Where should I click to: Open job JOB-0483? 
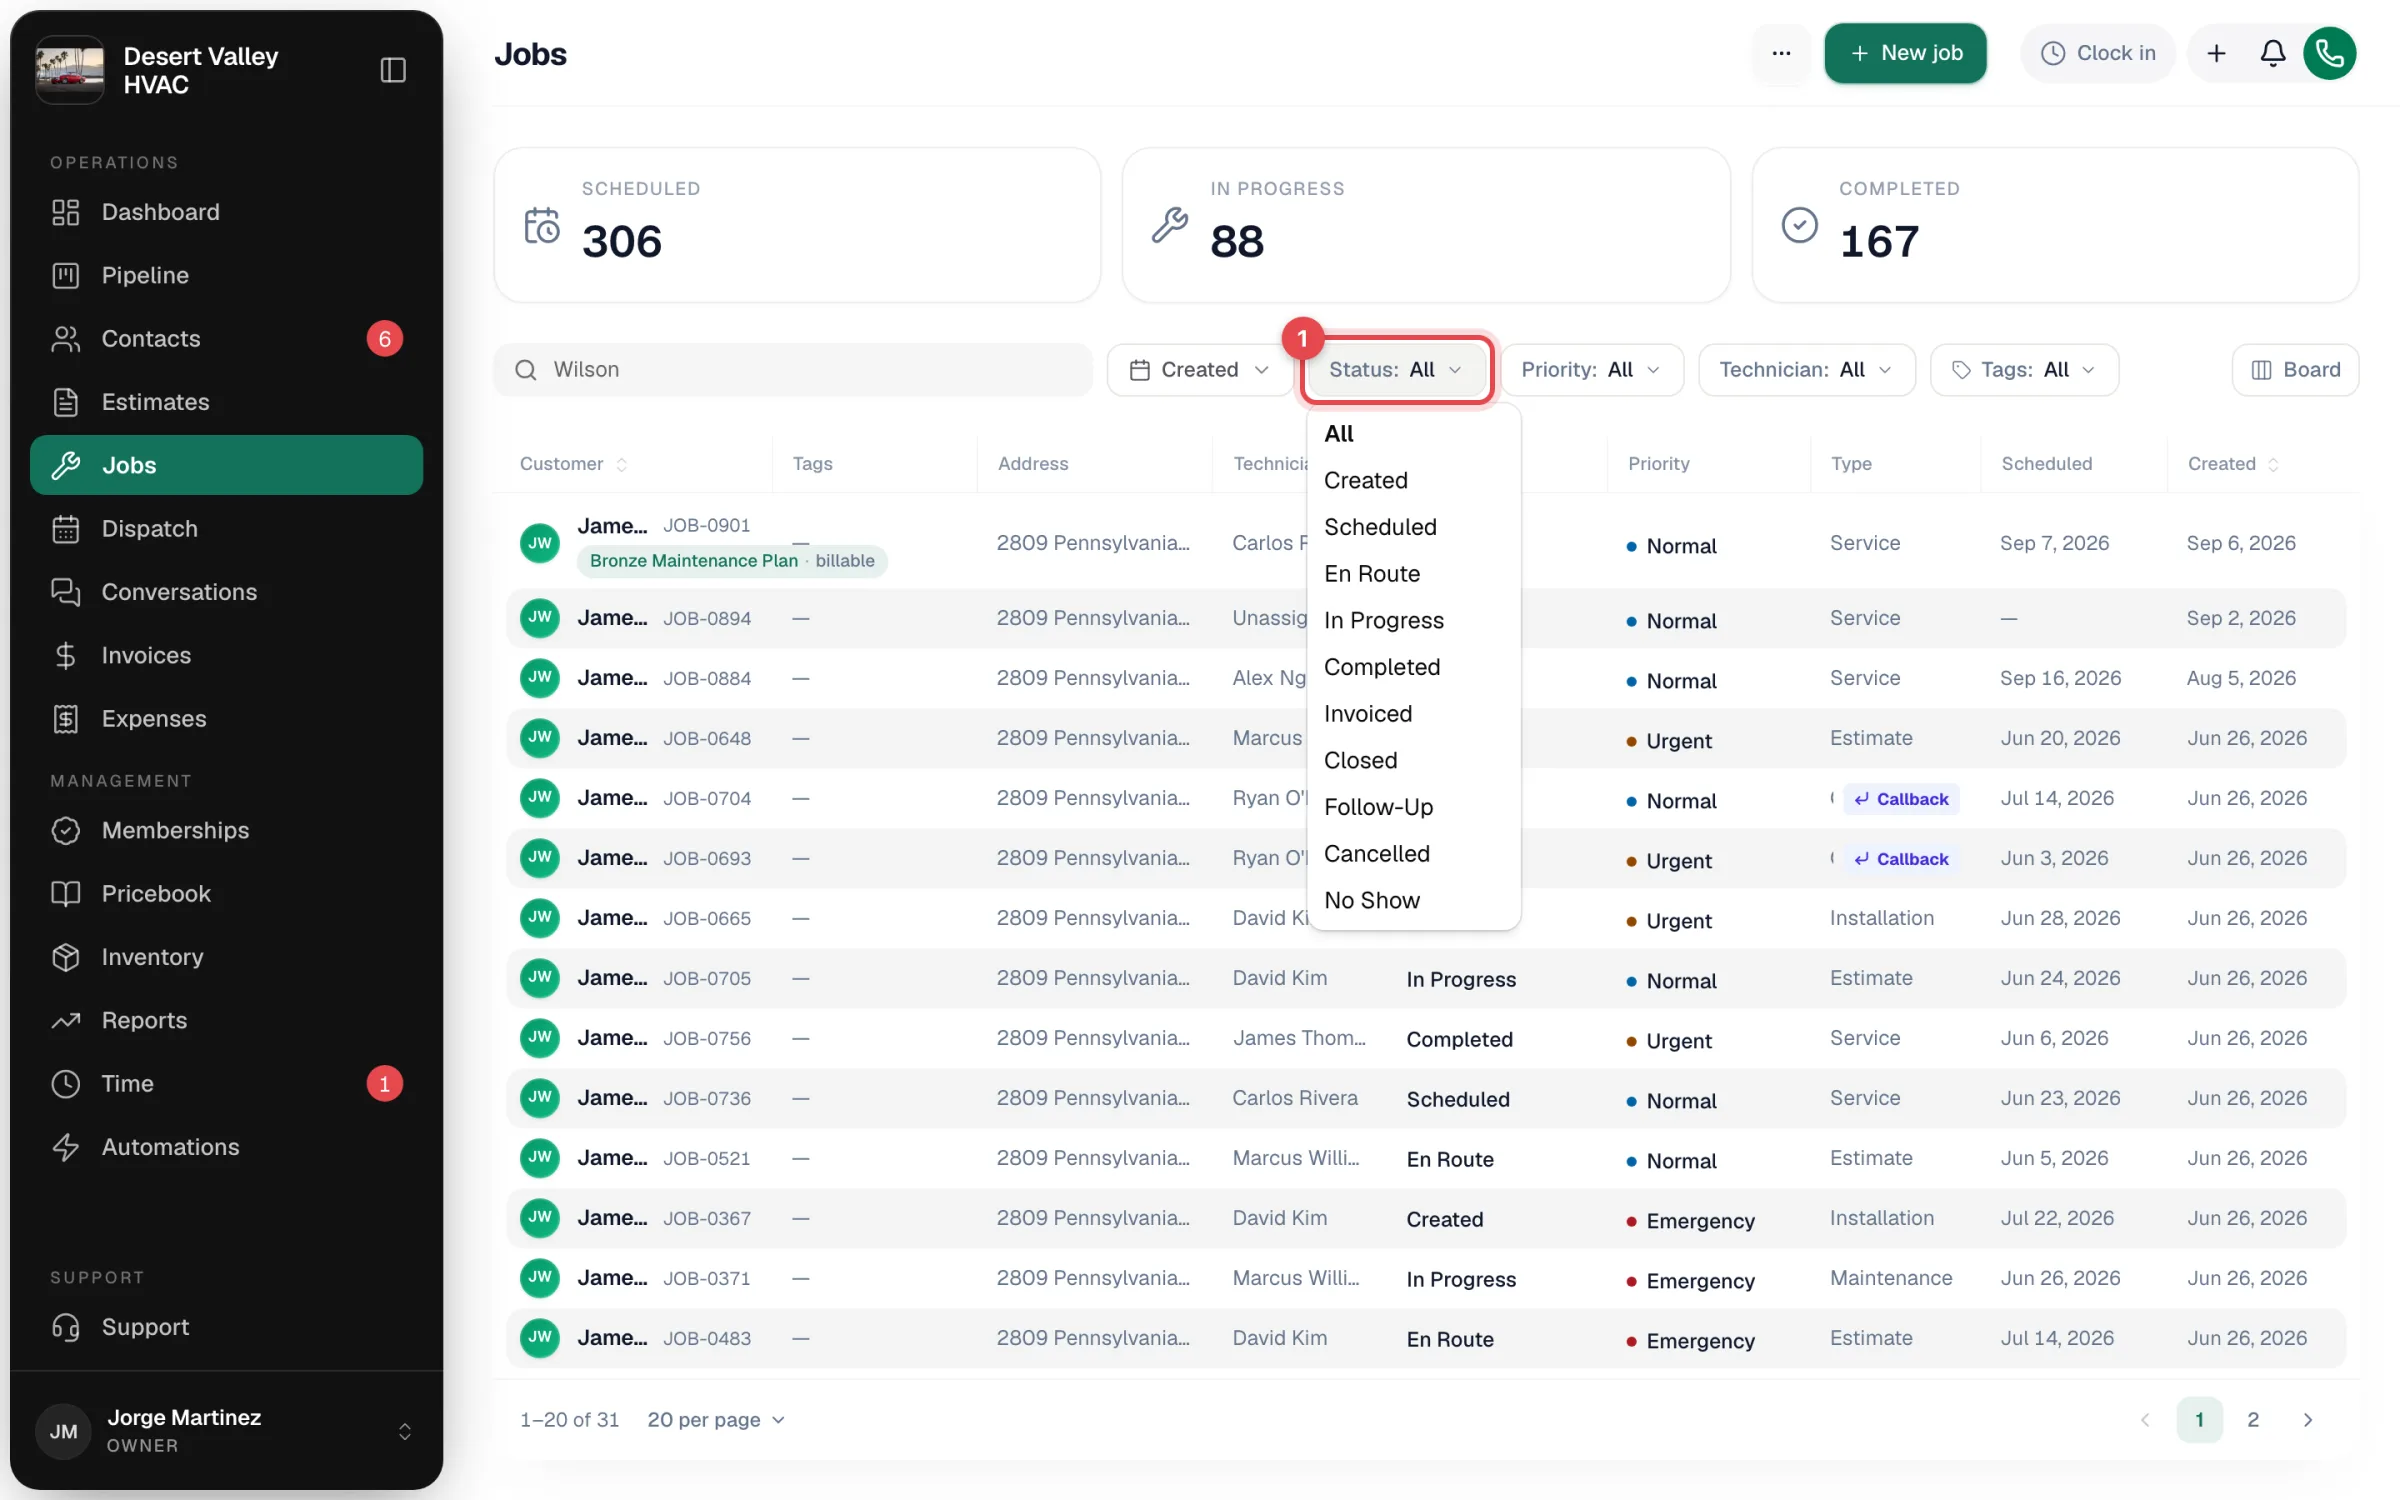[1426, 1339]
